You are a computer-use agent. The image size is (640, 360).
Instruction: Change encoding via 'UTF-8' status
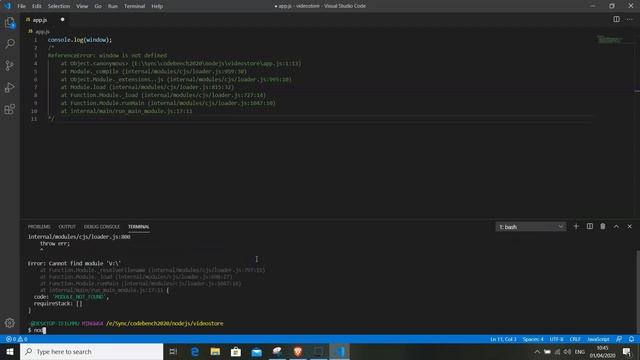pos(556,339)
